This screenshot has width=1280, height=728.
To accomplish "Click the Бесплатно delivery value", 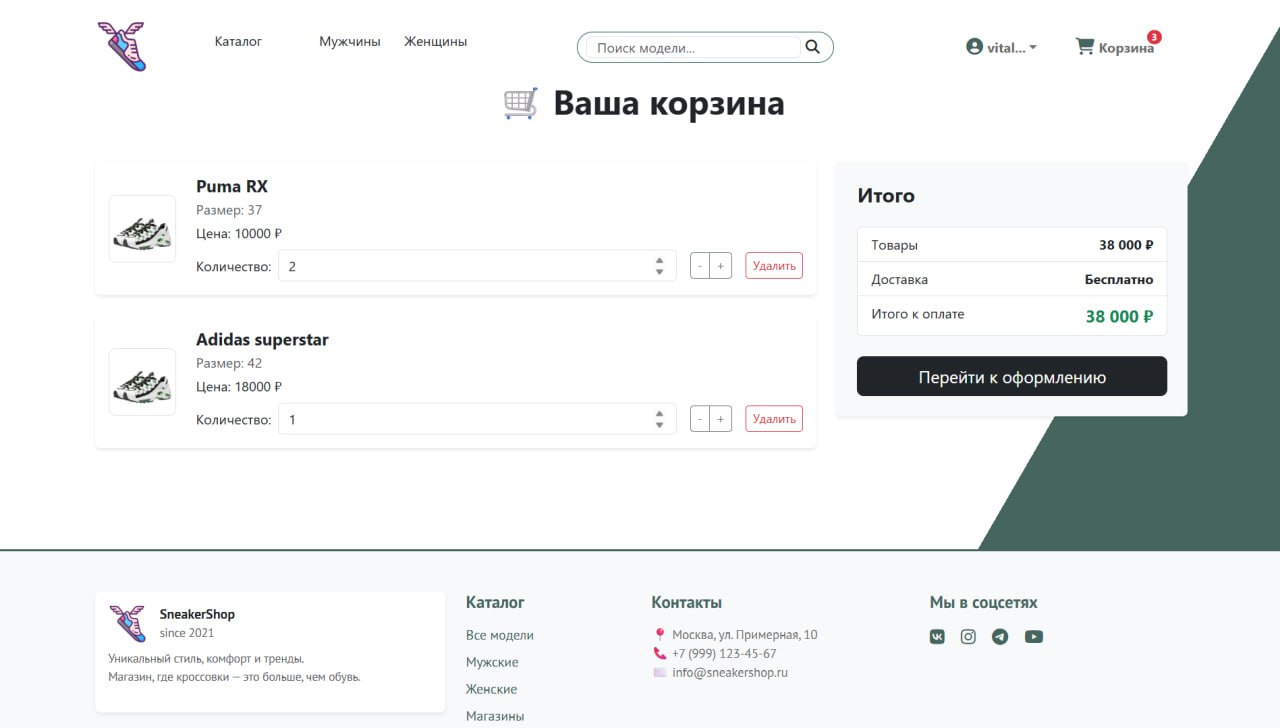I will click(x=1119, y=280).
